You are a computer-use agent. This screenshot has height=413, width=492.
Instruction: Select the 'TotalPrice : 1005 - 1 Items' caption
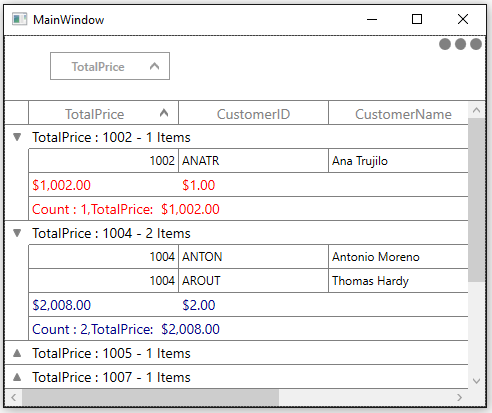(111, 353)
